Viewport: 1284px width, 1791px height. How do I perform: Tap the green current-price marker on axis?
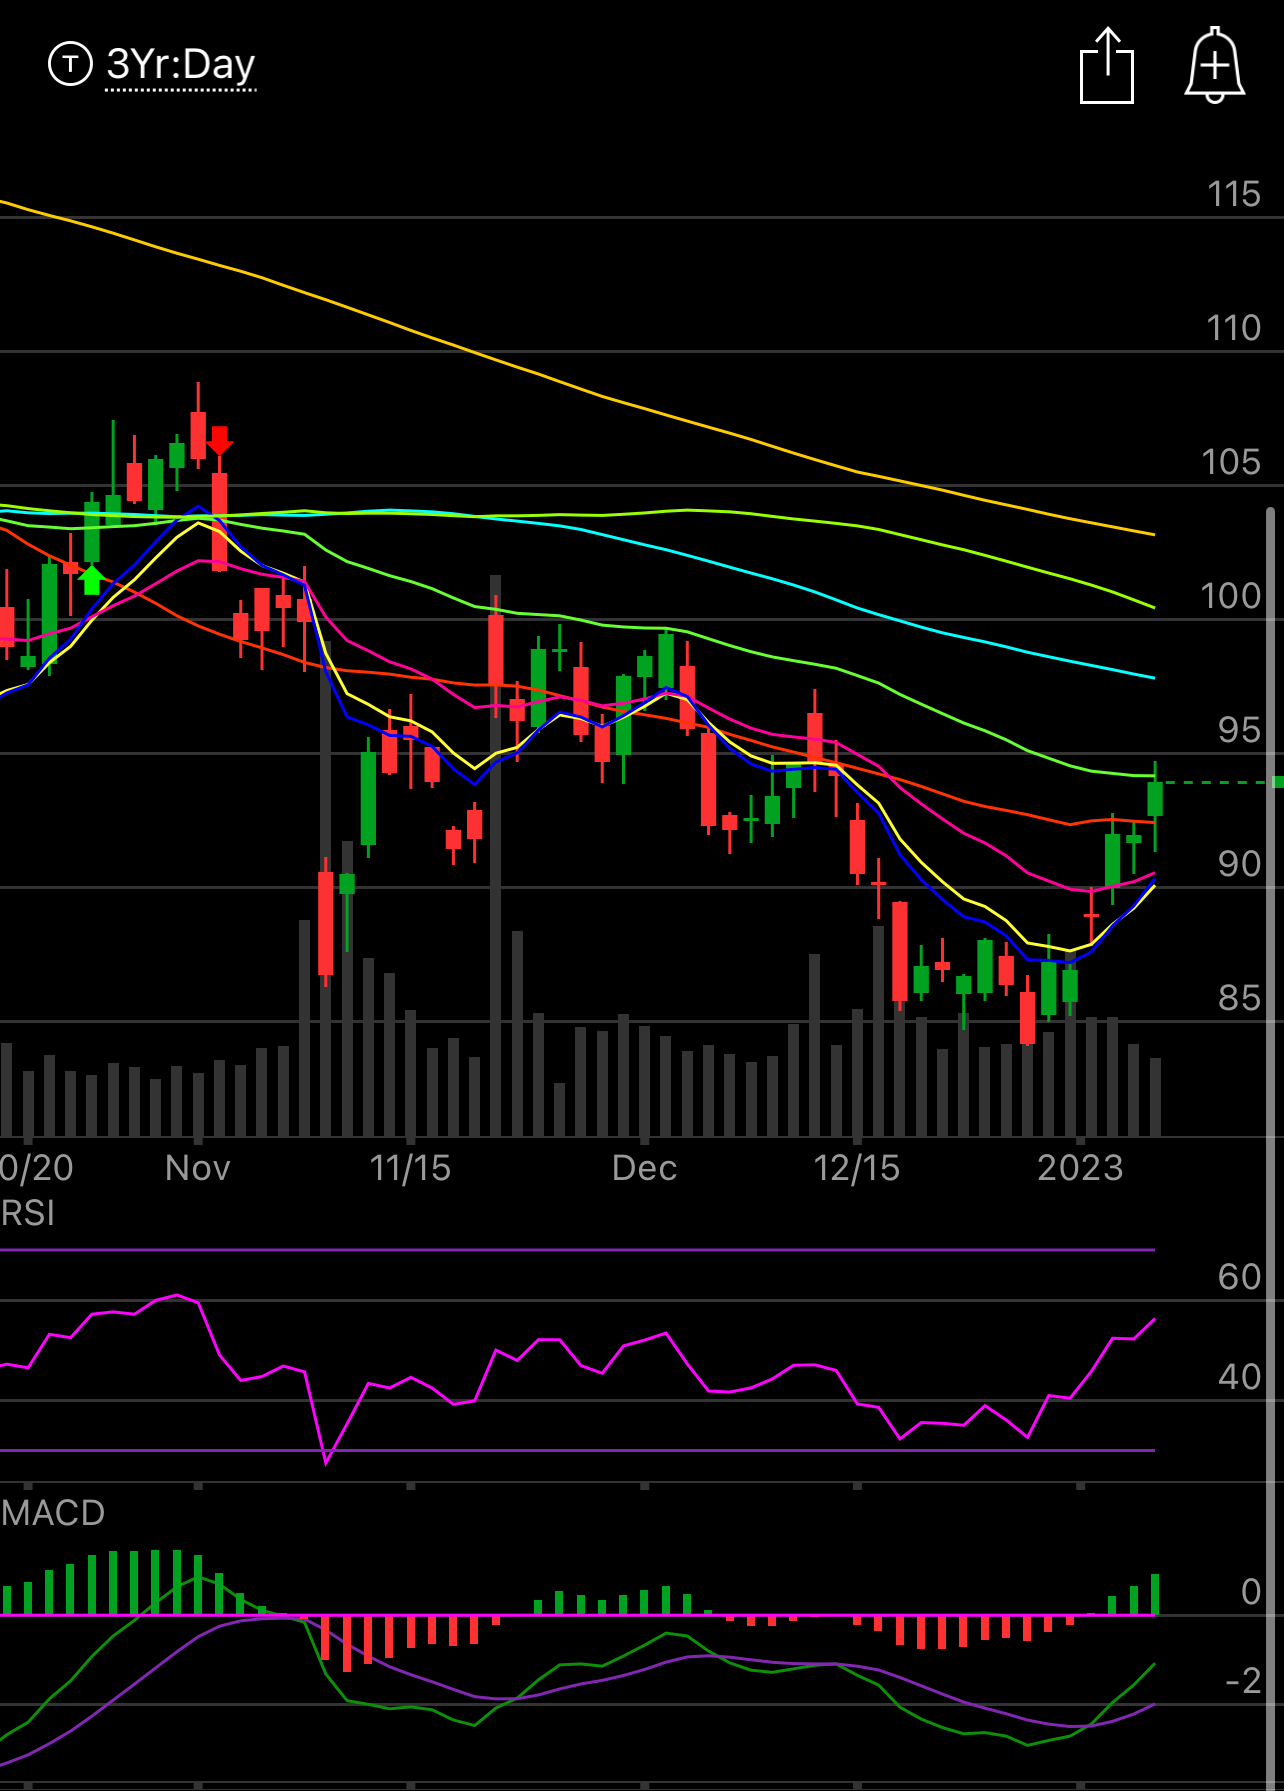[x=1277, y=782]
